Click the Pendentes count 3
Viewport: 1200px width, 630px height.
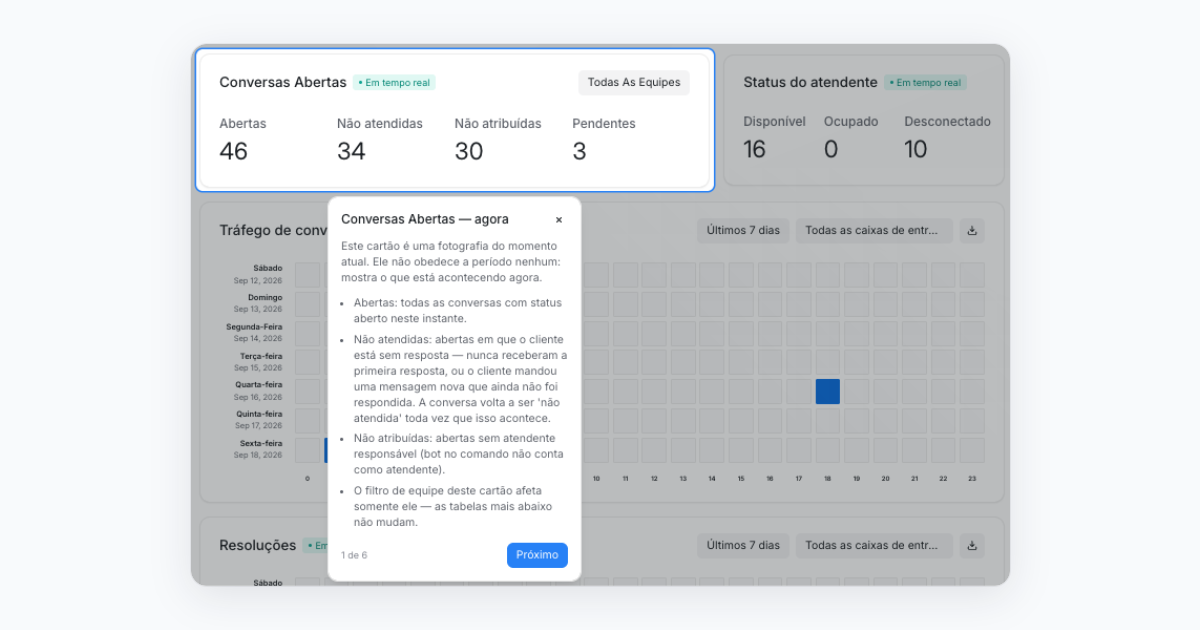pos(579,151)
